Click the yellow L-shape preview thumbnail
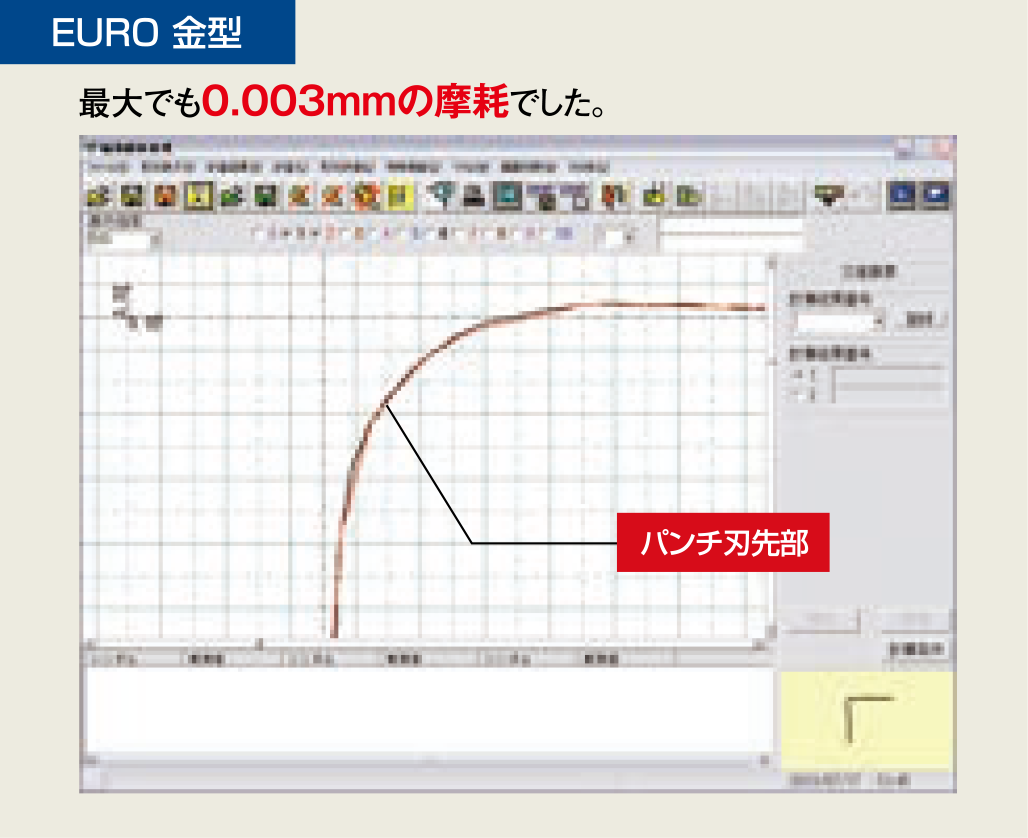Image resolution: width=1028 pixels, height=838 pixels. tap(866, 719)
